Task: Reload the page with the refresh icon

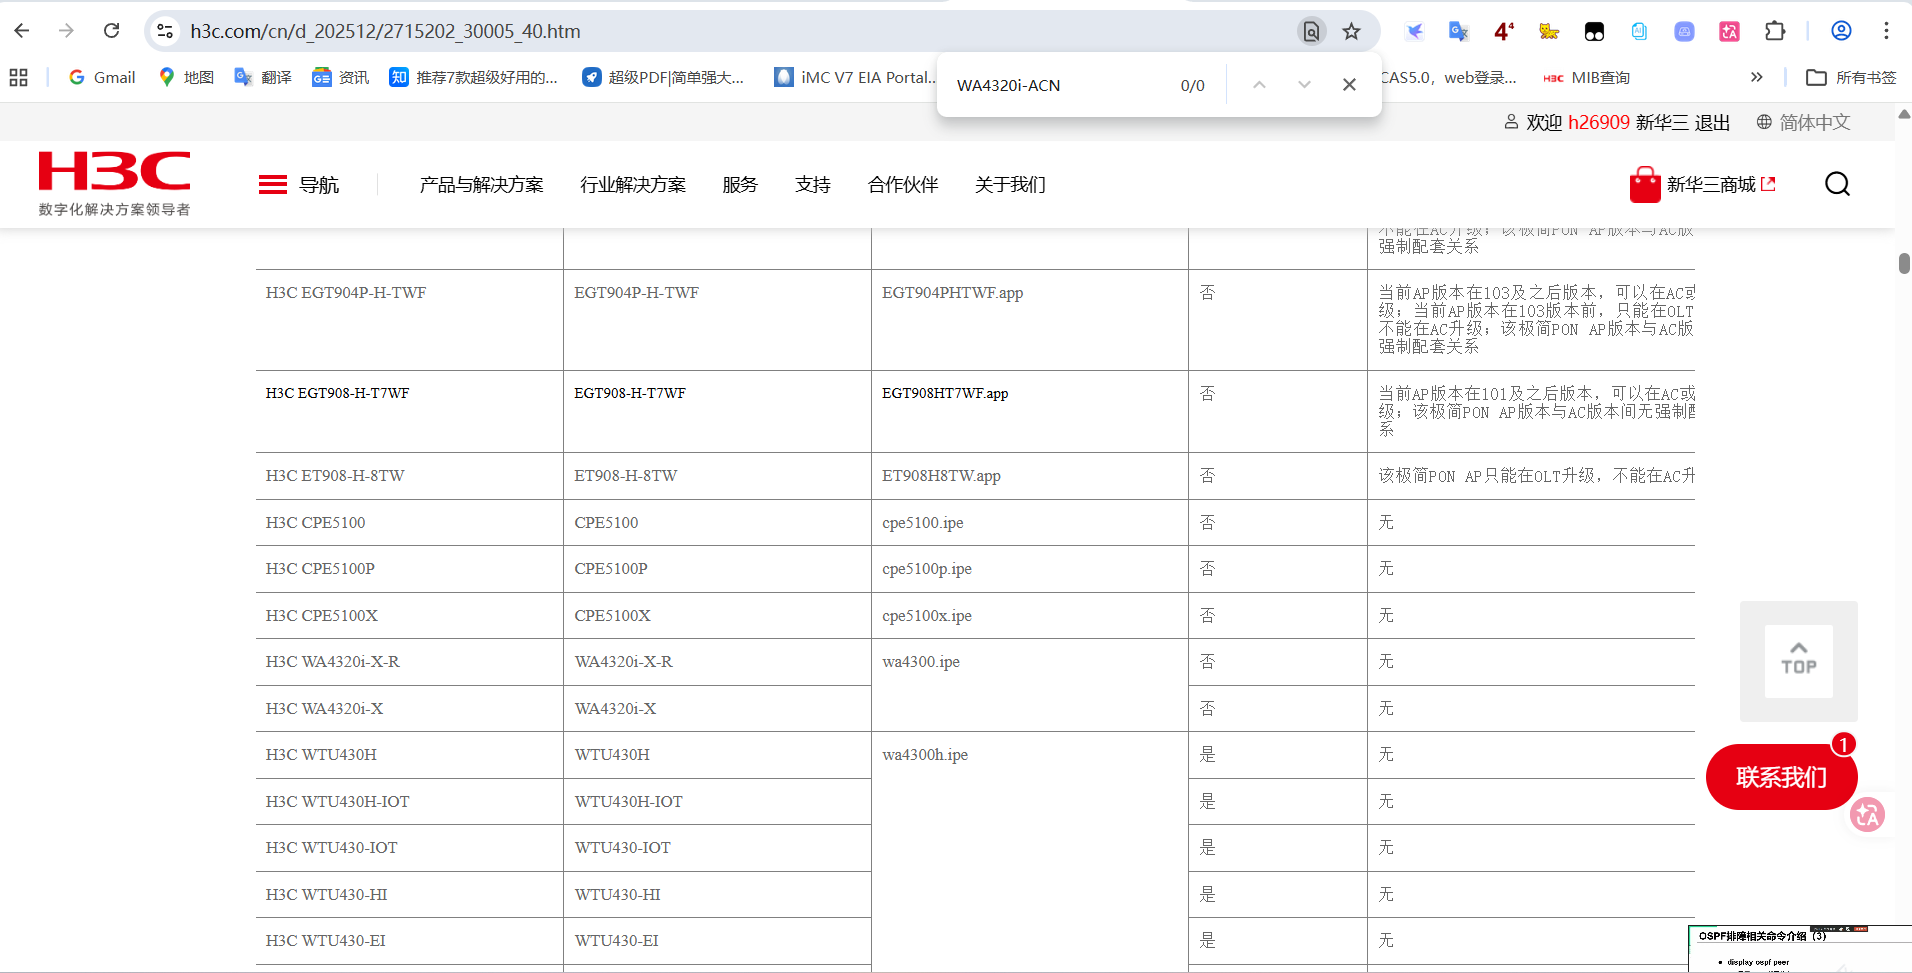Action: tap(112, 31)
